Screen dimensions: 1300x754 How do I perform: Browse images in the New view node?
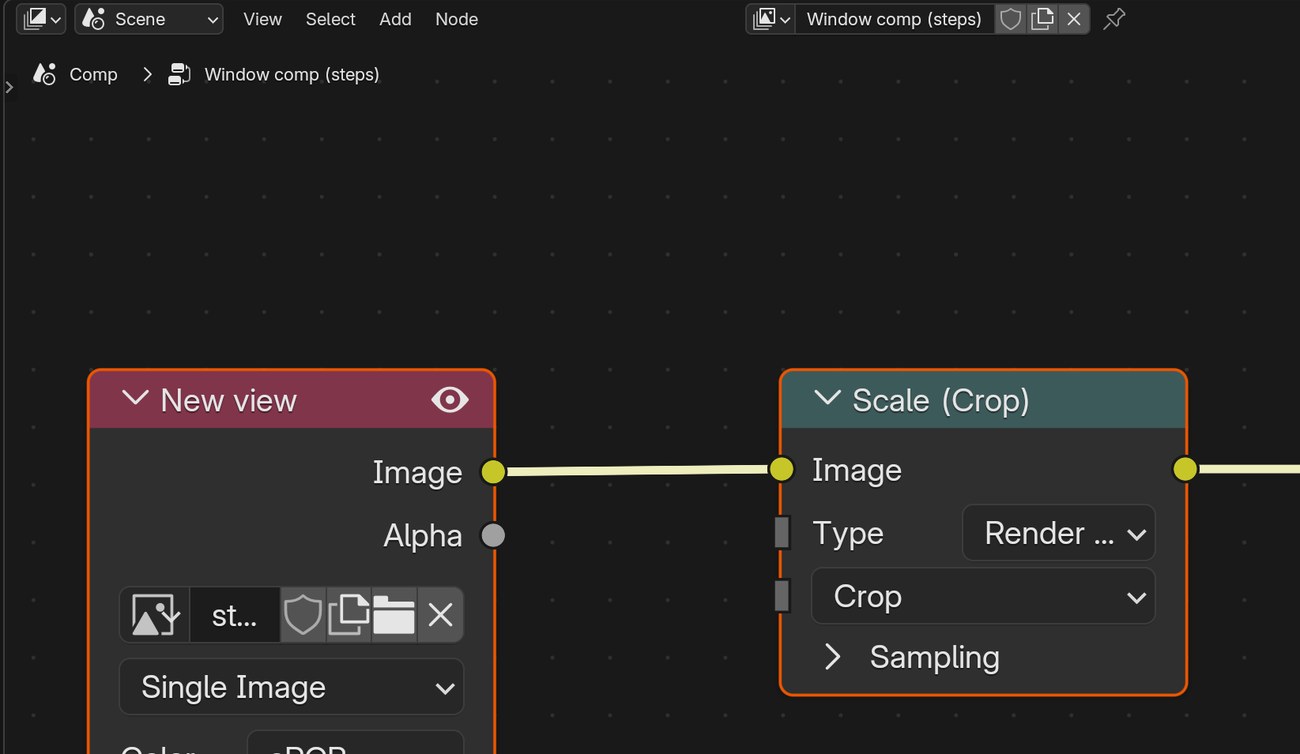pos(155,614)
